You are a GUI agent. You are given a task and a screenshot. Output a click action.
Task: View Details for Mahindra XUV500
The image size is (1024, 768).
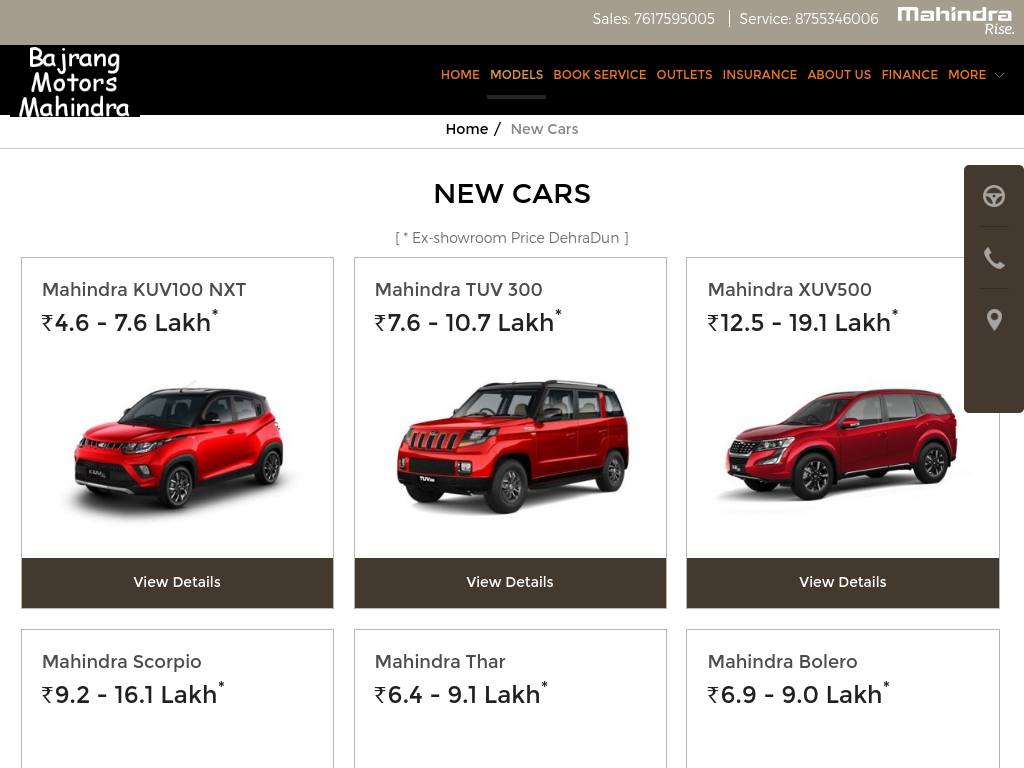pyautogui.click(x=842, y=583)
